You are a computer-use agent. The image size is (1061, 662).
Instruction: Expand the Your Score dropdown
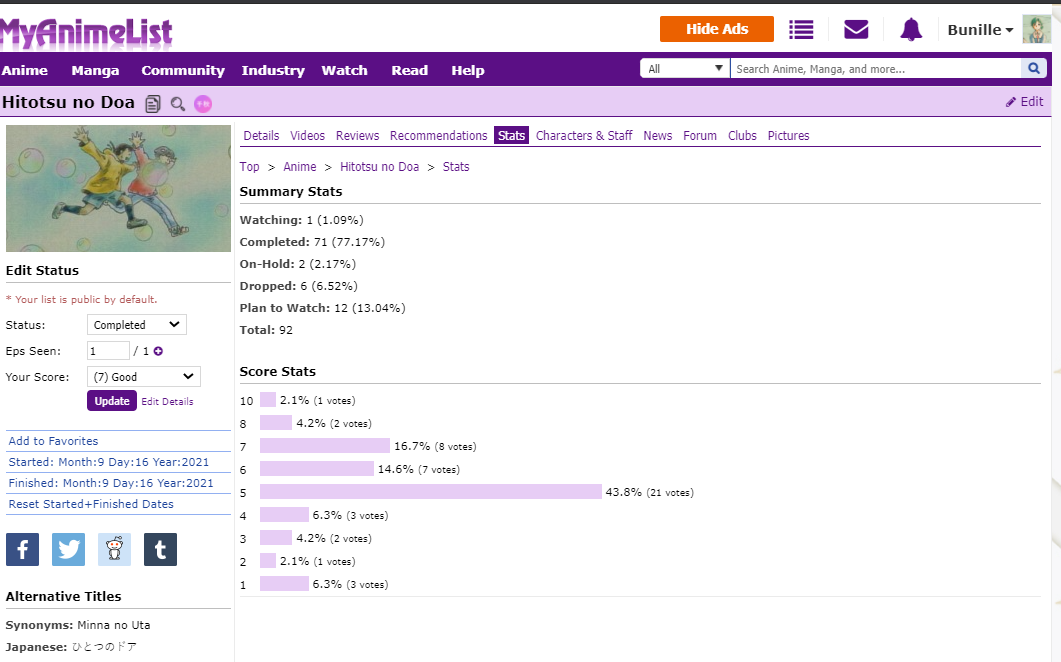pos(143,377)
